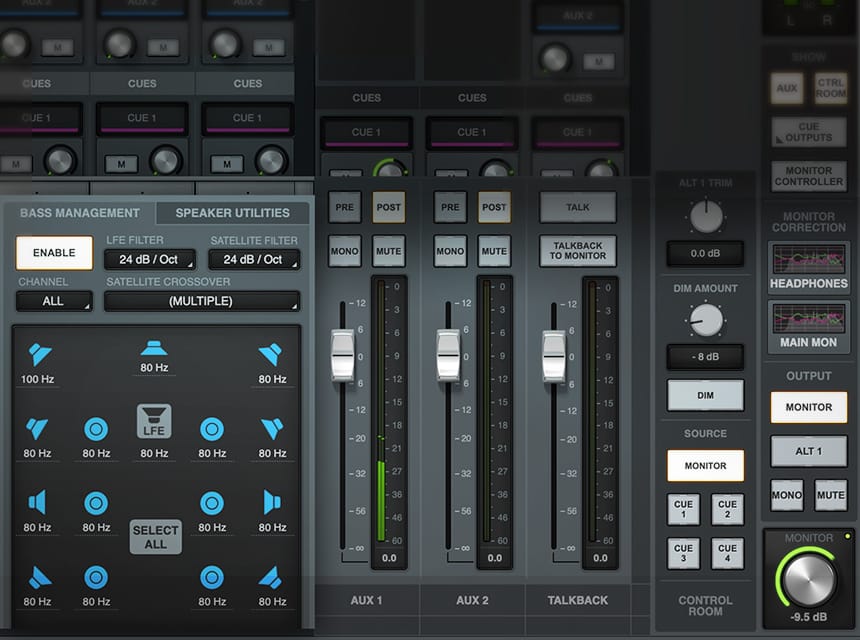Select the MONITOR output button
860x640 pixels.
[808, 407]
